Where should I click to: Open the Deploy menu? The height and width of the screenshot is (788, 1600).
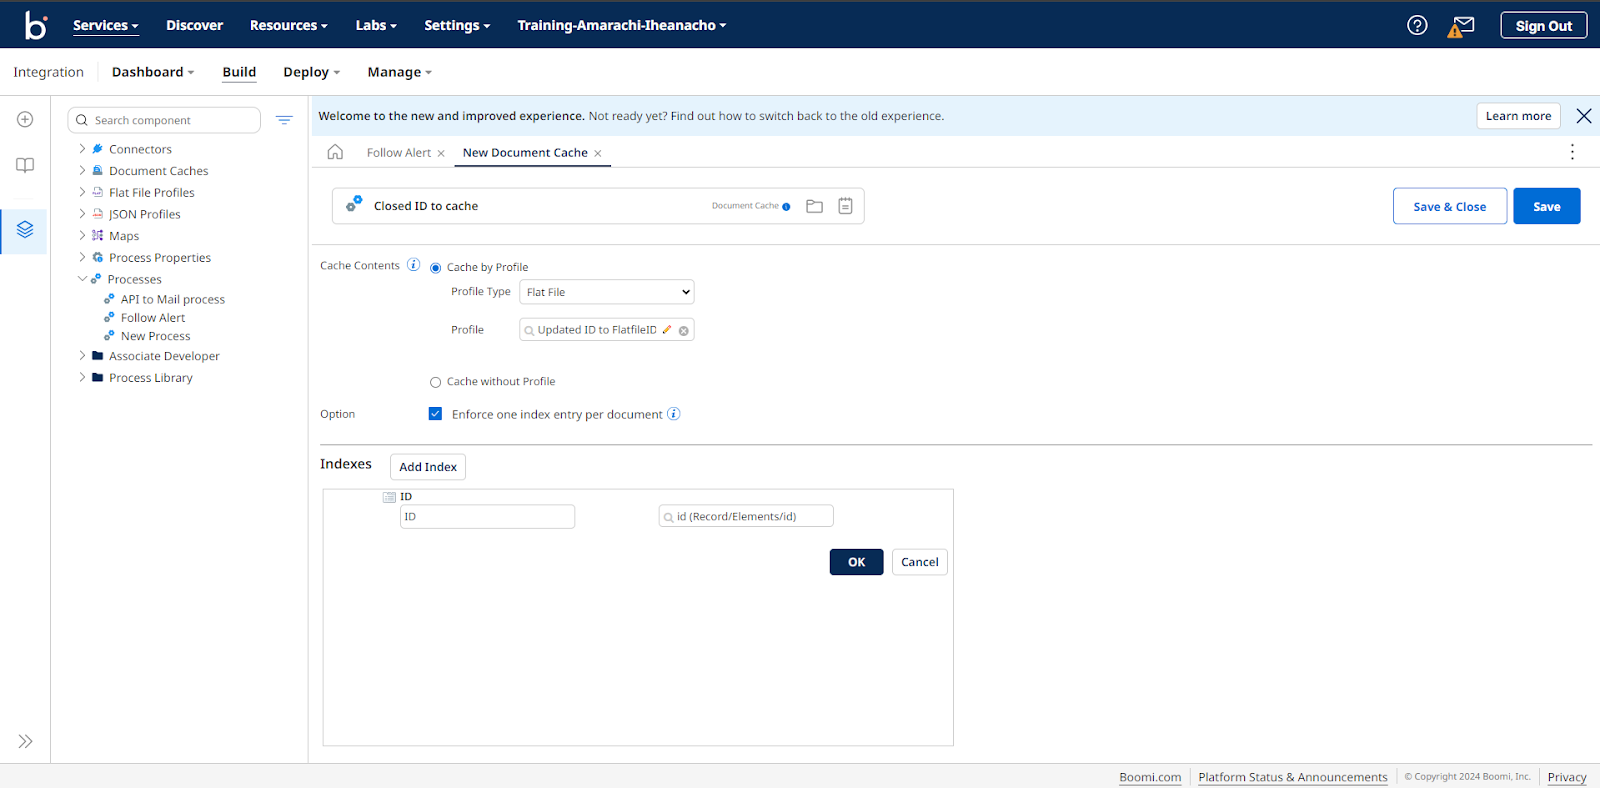point(312,72)
